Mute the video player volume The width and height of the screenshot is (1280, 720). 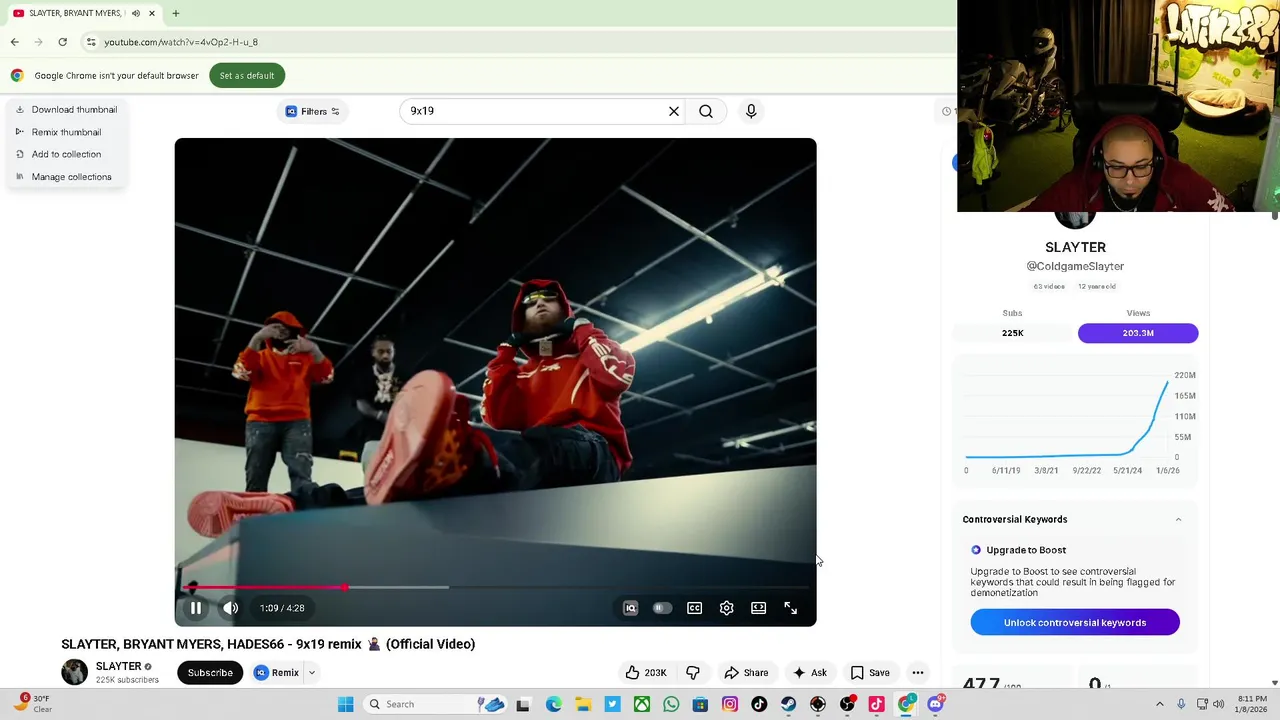[x=231, y=608]
